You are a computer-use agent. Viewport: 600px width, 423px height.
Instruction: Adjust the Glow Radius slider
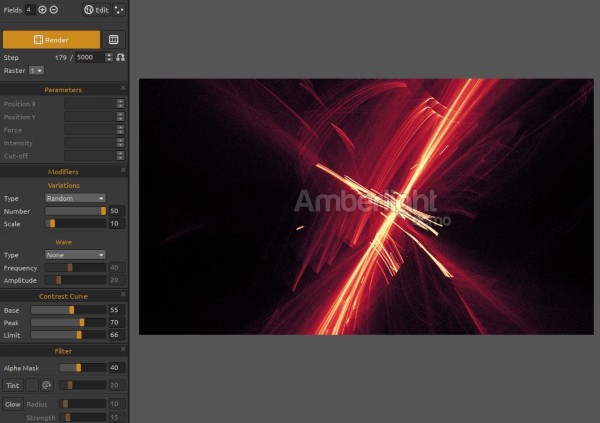(83, 404)
